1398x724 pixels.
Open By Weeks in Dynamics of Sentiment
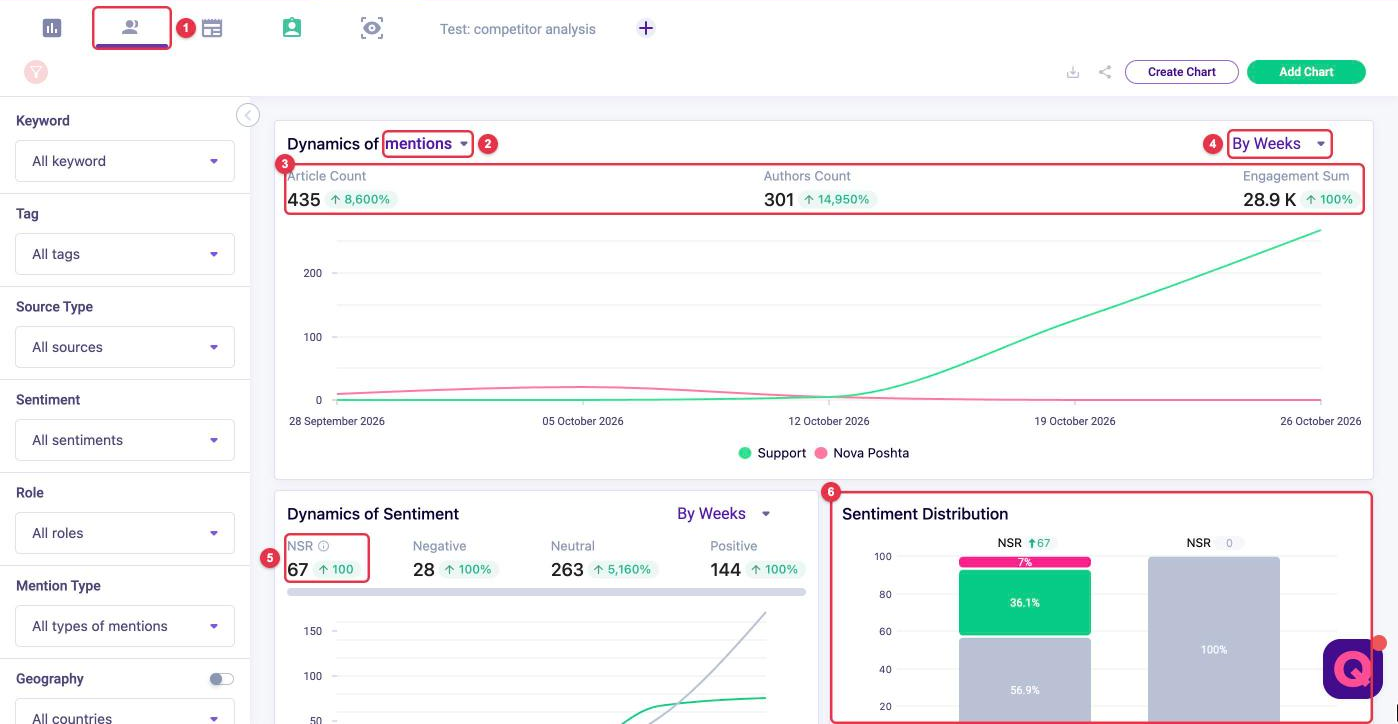tap(724, 514)
